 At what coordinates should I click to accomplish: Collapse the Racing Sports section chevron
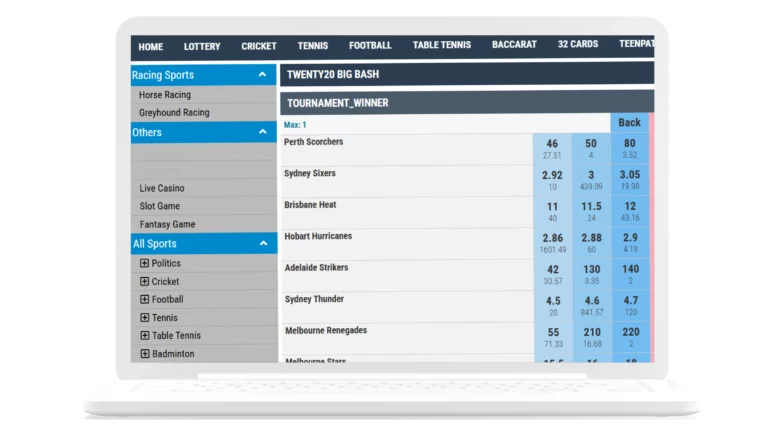pos(263,74)
